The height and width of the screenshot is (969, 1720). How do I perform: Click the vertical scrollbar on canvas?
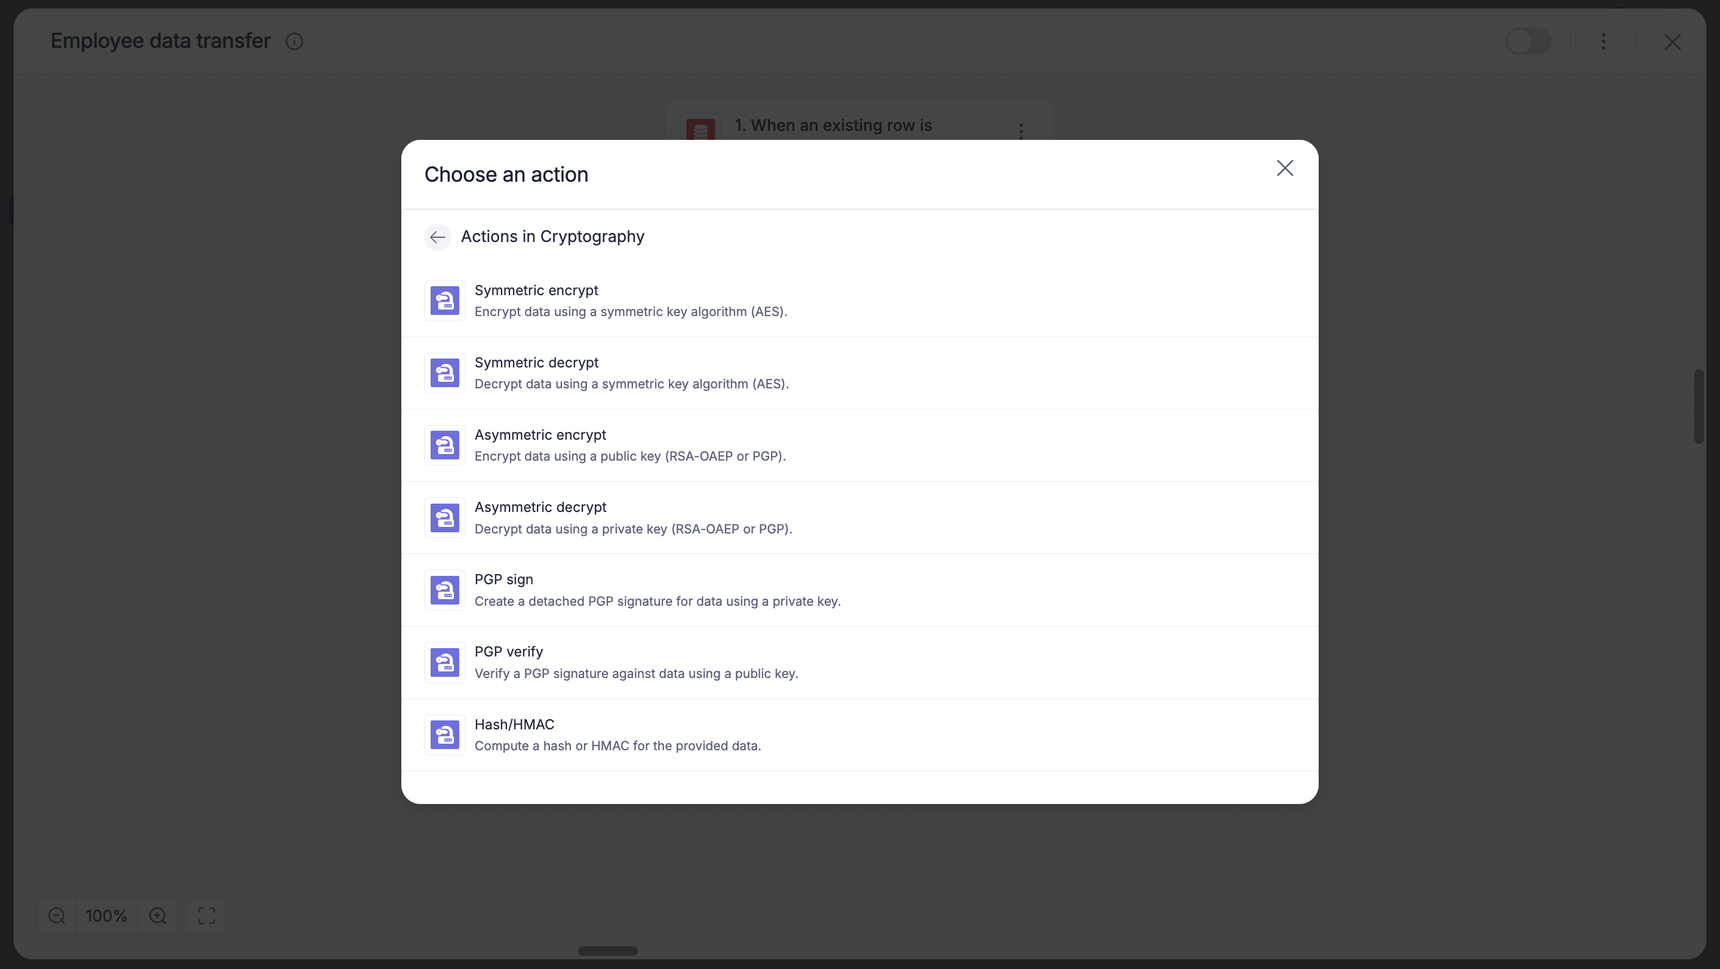(1698, 406)
